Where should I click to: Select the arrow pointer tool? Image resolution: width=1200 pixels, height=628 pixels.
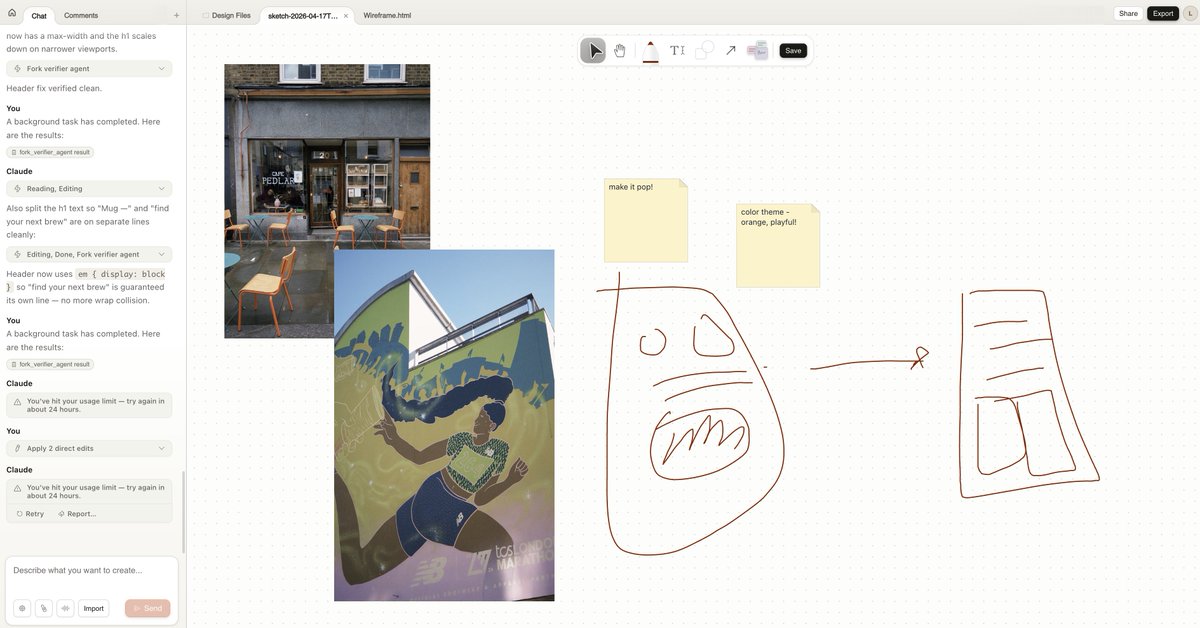point(593,50)
